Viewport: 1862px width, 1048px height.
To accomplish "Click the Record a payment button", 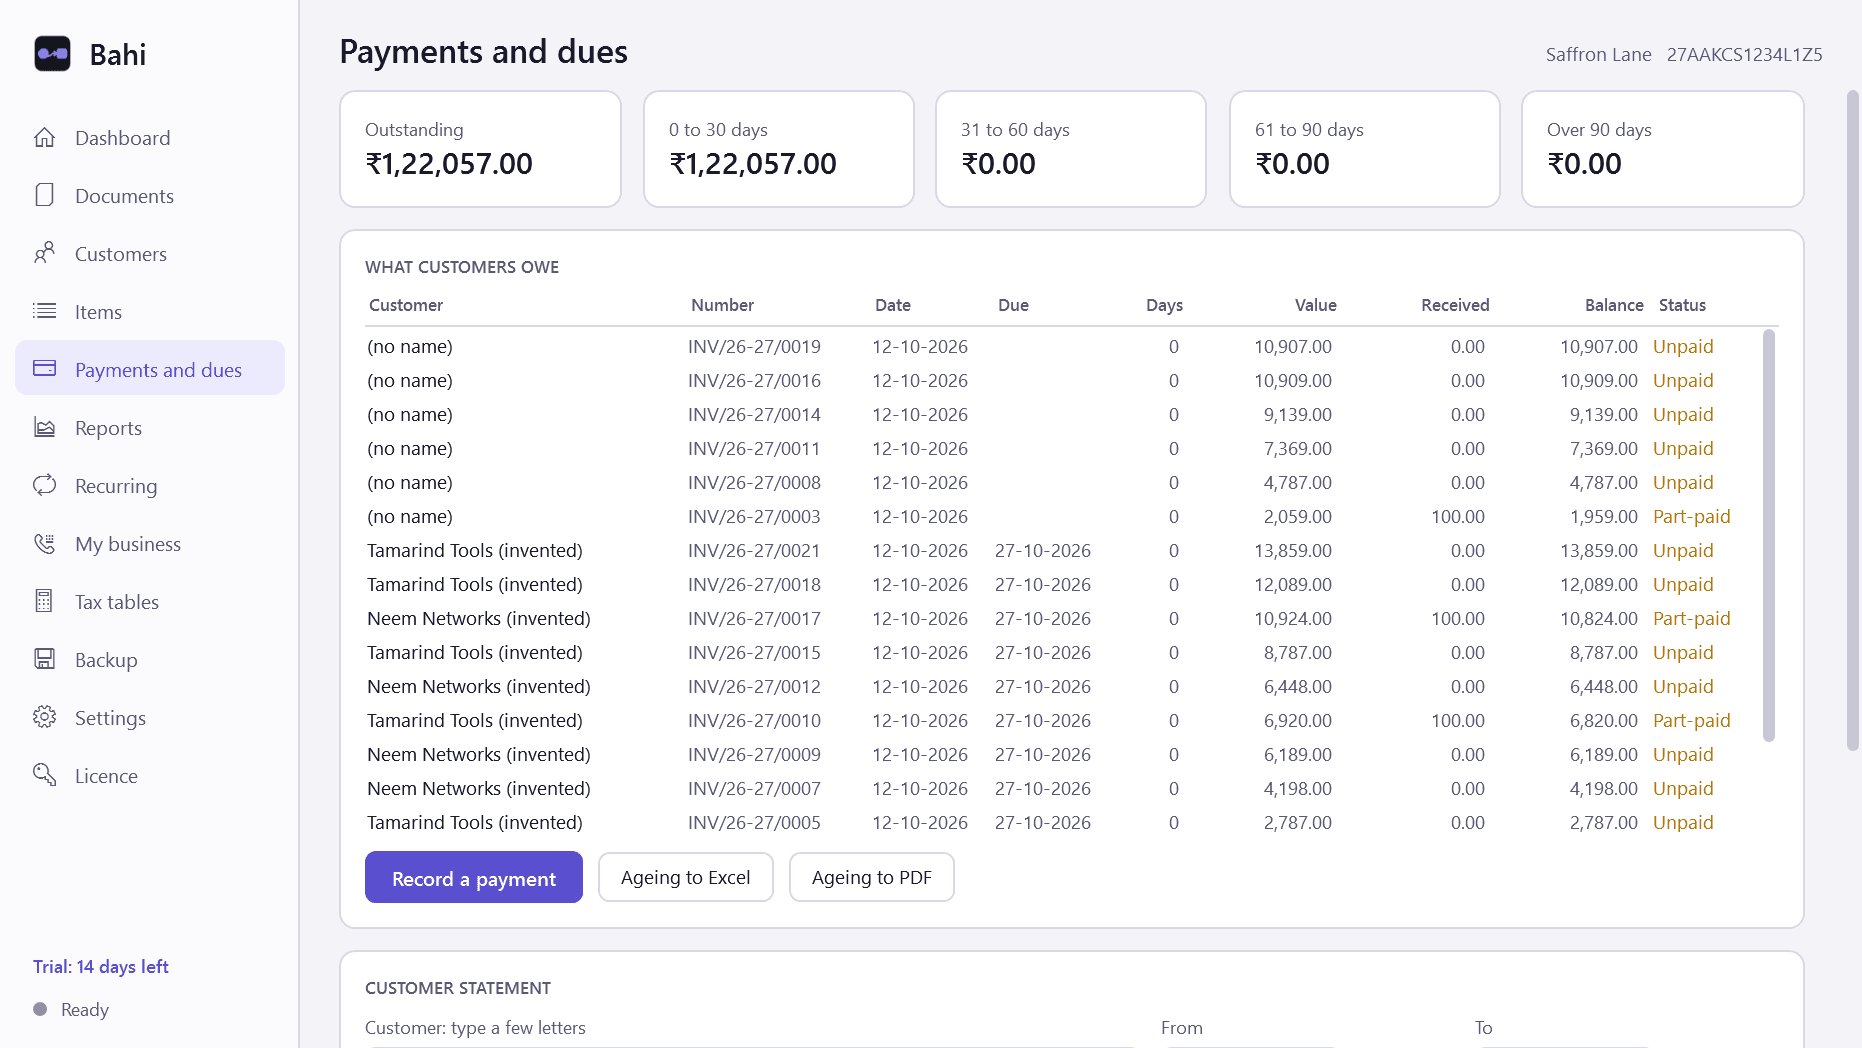I will click(x=474, y=877).
